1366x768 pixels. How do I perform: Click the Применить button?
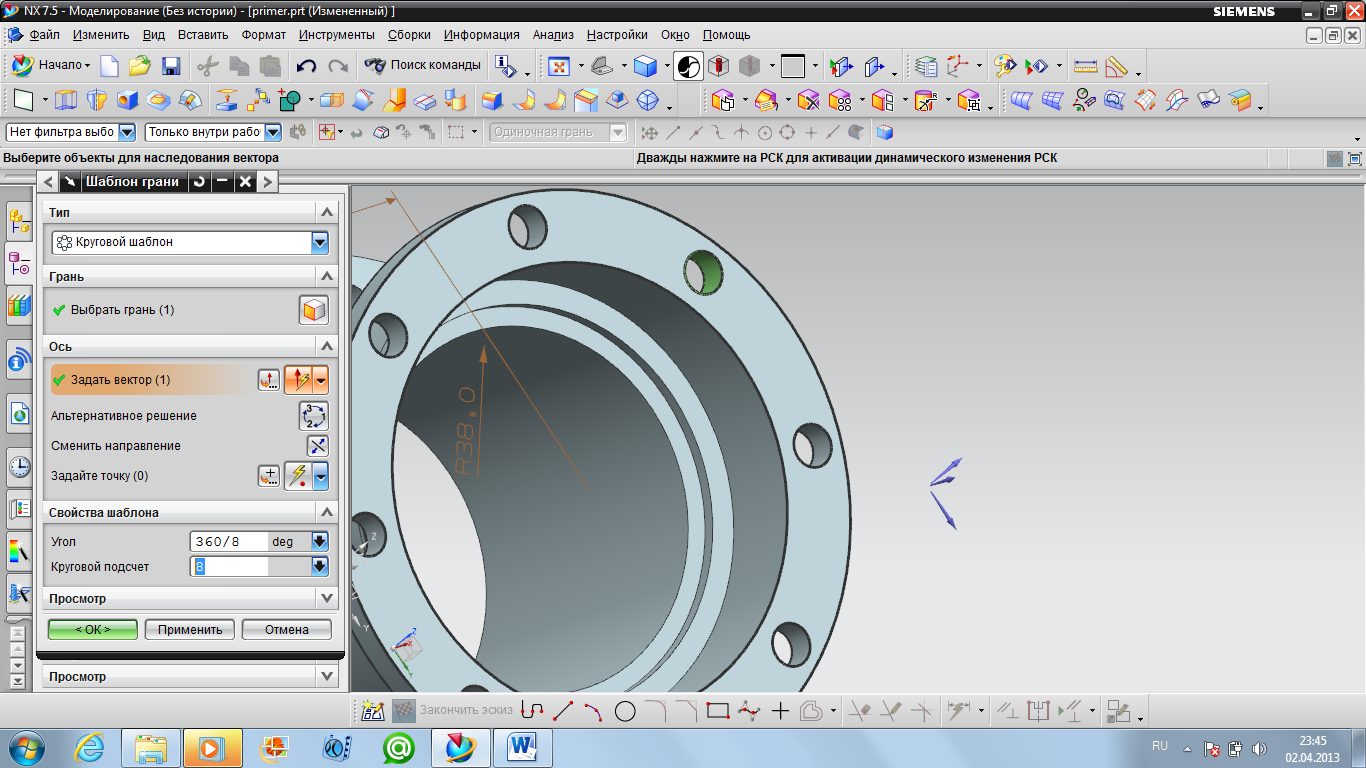coord(190,630)
